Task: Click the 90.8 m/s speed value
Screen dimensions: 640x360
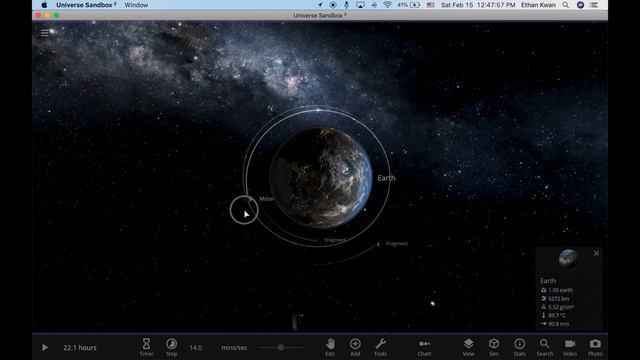Action: [x=558, y=324]
